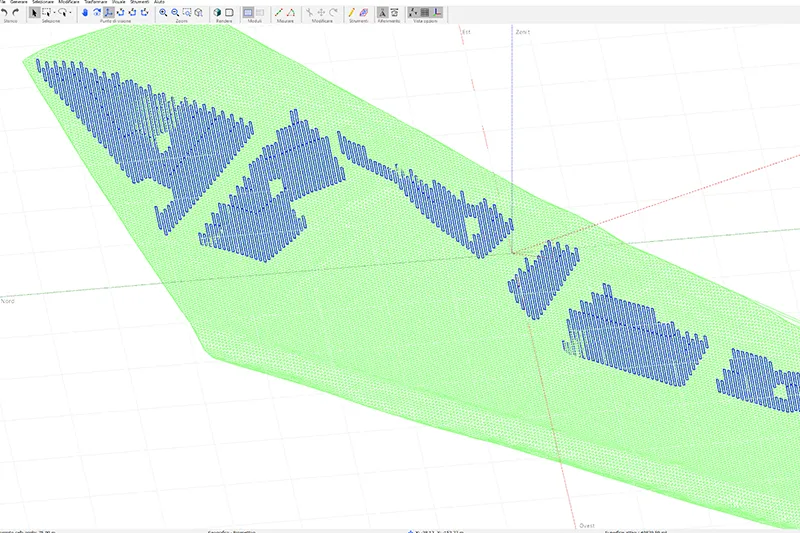Click the Zoom in magnifier
800x533 pixels.
(x=163, y=12)
